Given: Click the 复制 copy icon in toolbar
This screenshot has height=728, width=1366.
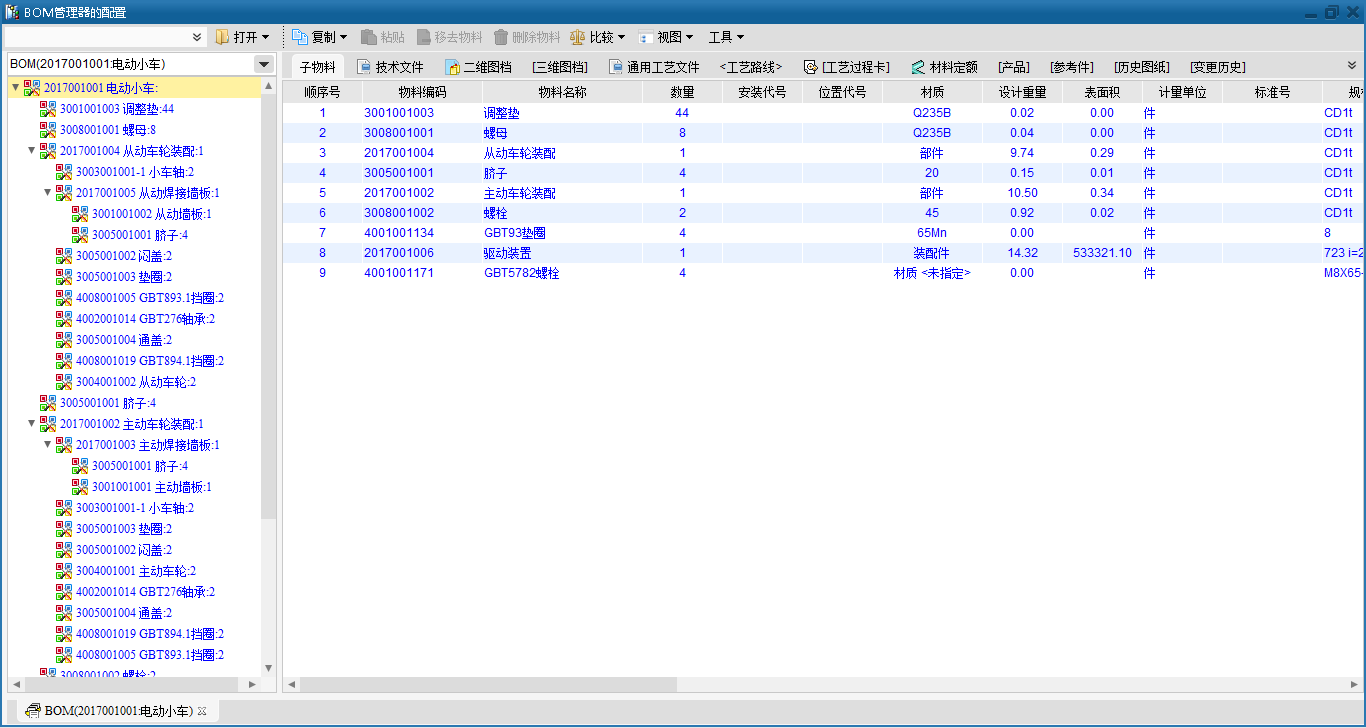Looking at the screenshot, I should 300,37.
